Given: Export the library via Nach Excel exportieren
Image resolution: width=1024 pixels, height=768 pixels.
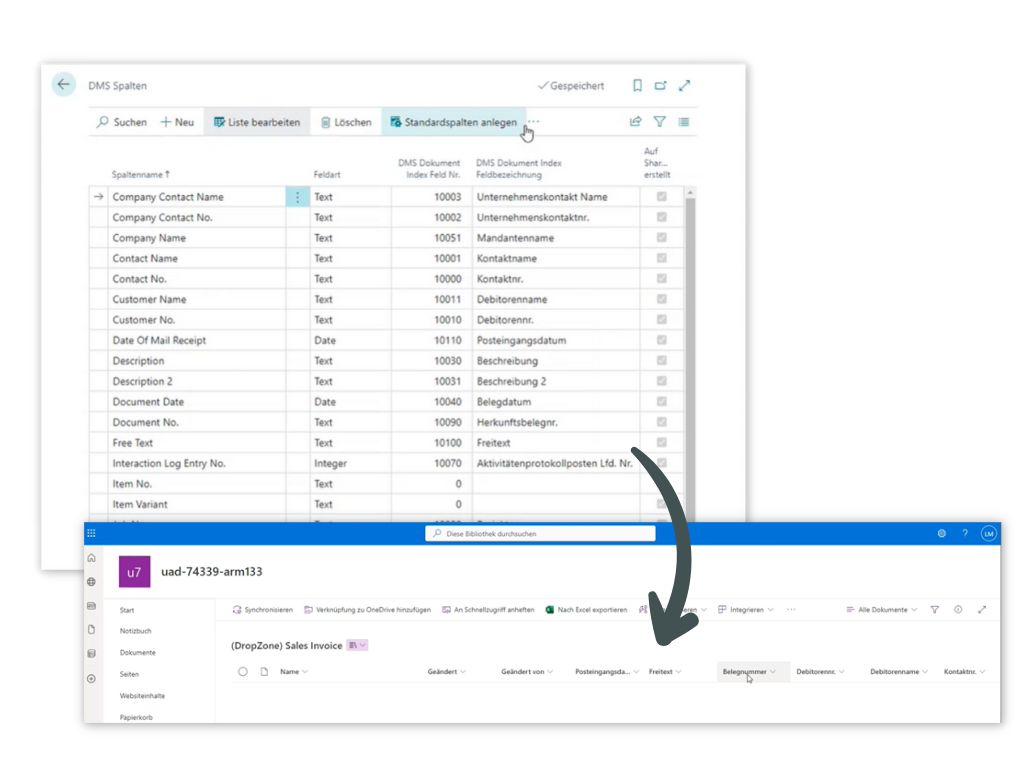Looking at the screenshot, I should 588,608.
